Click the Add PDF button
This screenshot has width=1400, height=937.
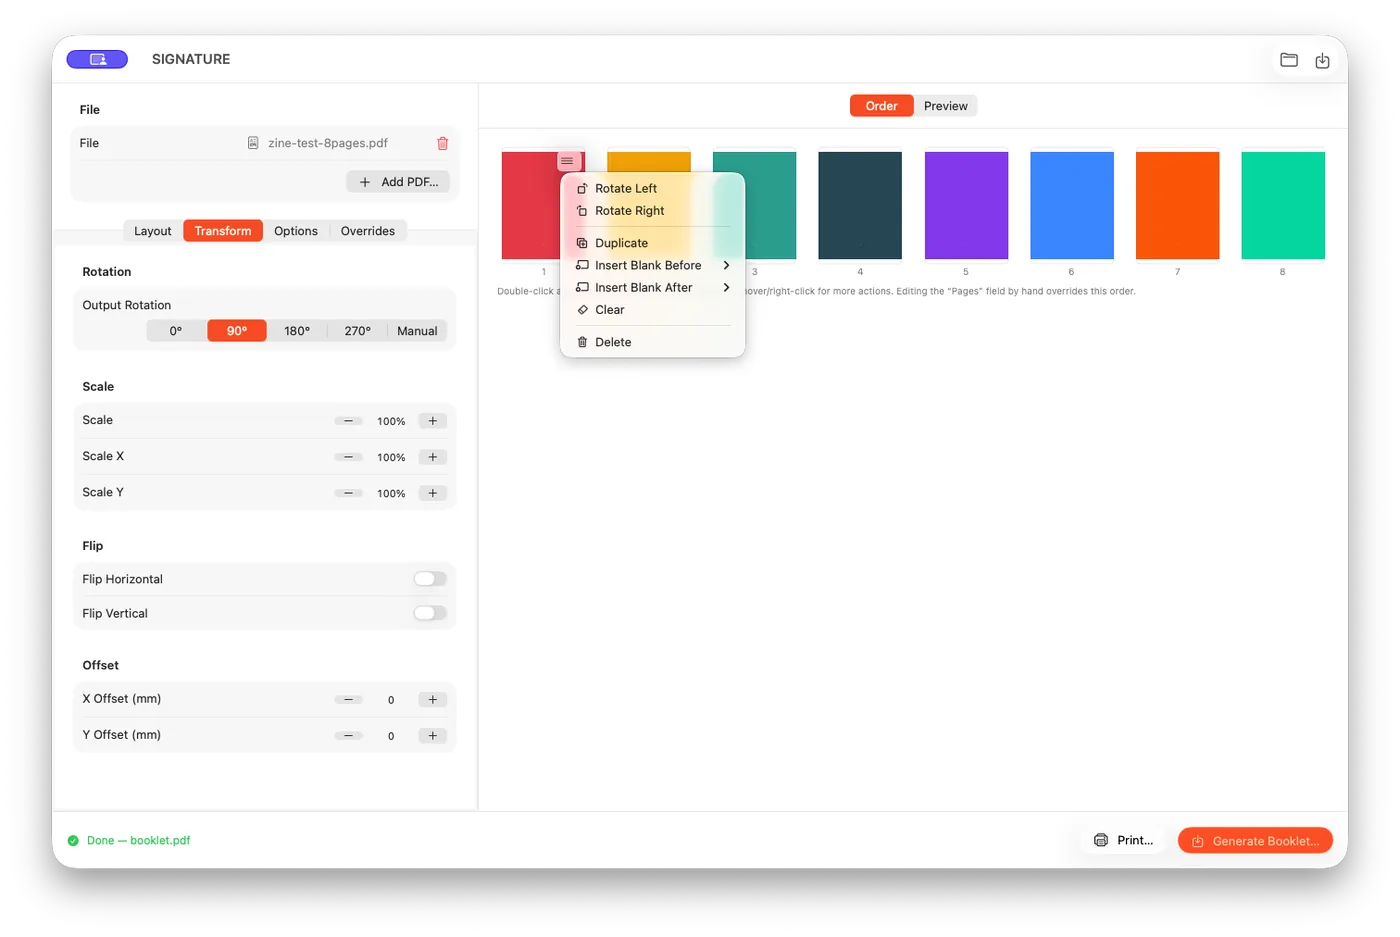tap(398, 182)
